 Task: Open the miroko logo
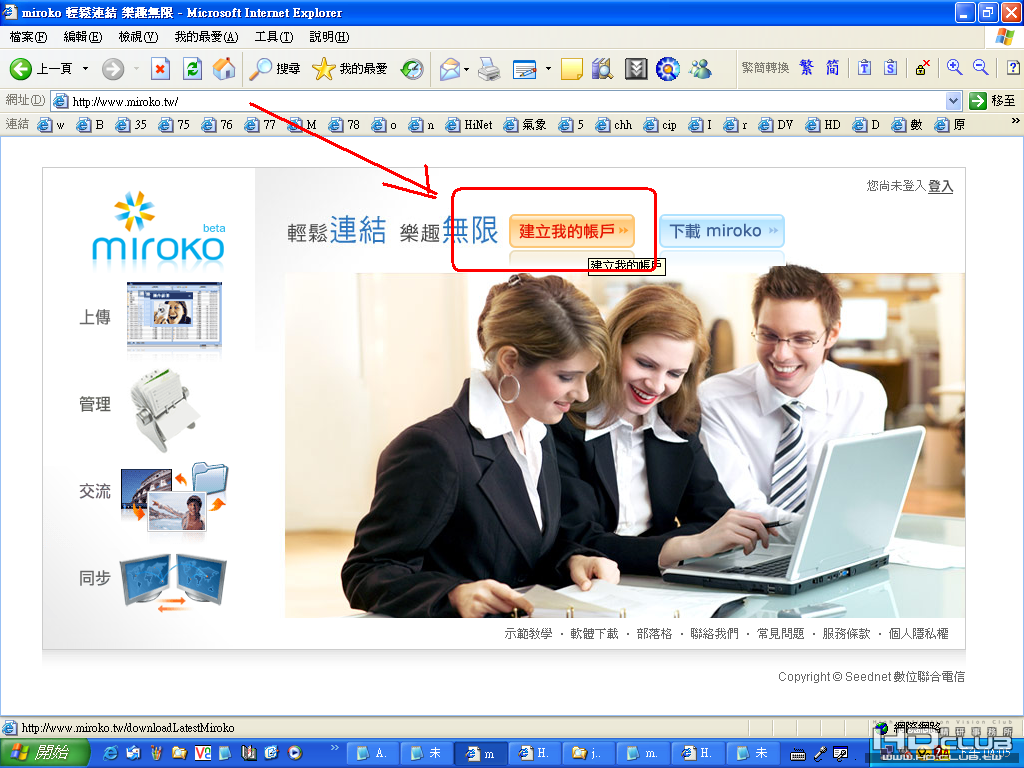point(158,231)
